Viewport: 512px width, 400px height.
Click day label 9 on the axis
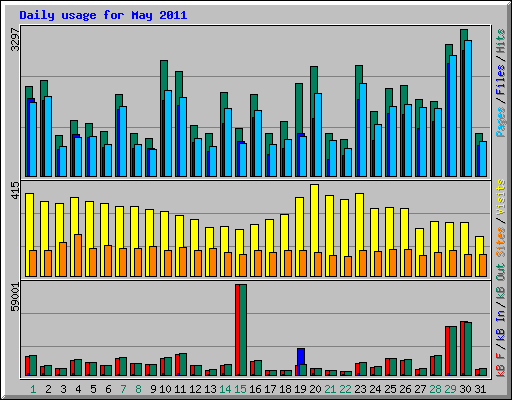153,389
